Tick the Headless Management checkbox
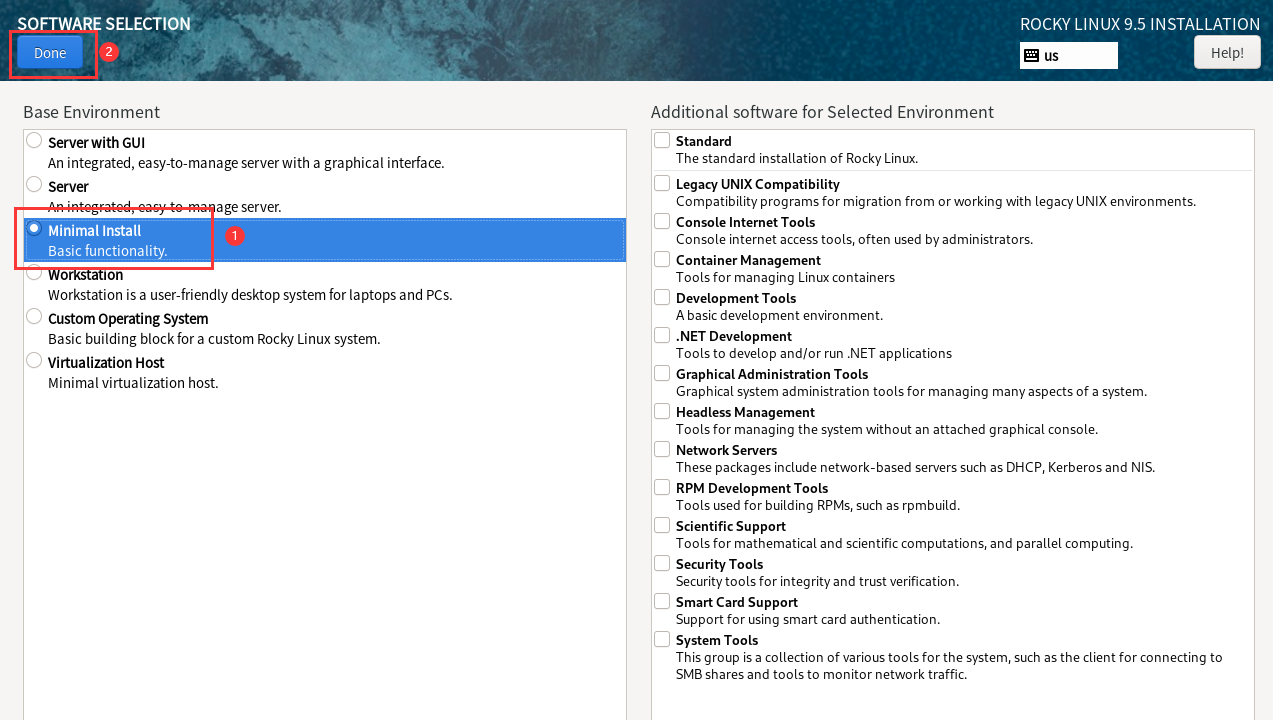 pyautogui.click(x=662, y=411)
